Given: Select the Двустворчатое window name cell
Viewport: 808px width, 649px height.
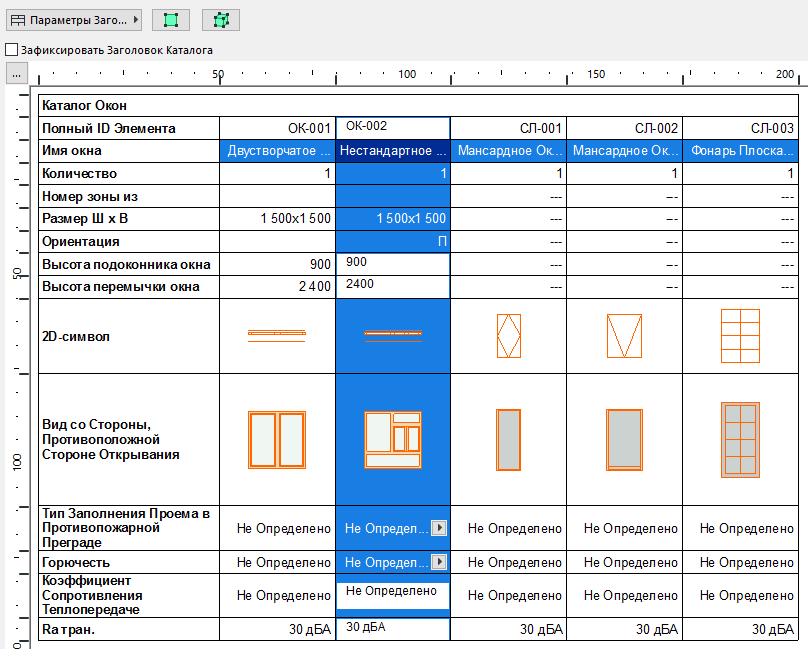Looking at the screenshot, I should (277, 151).
